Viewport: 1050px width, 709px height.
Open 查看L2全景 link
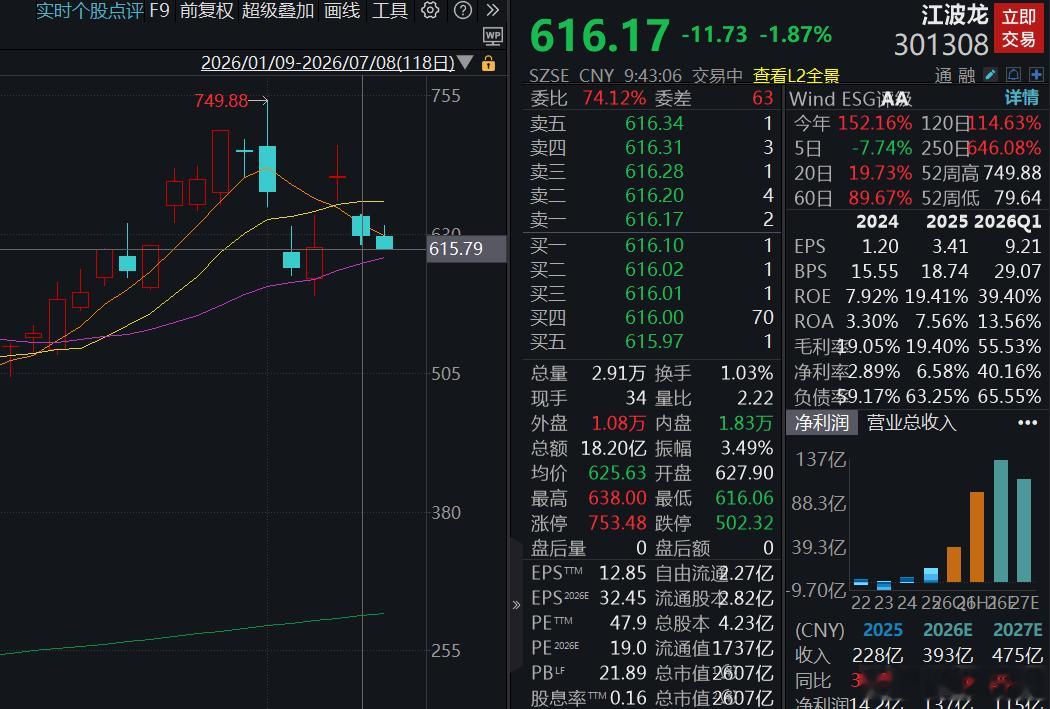click(x=796, y=76)
